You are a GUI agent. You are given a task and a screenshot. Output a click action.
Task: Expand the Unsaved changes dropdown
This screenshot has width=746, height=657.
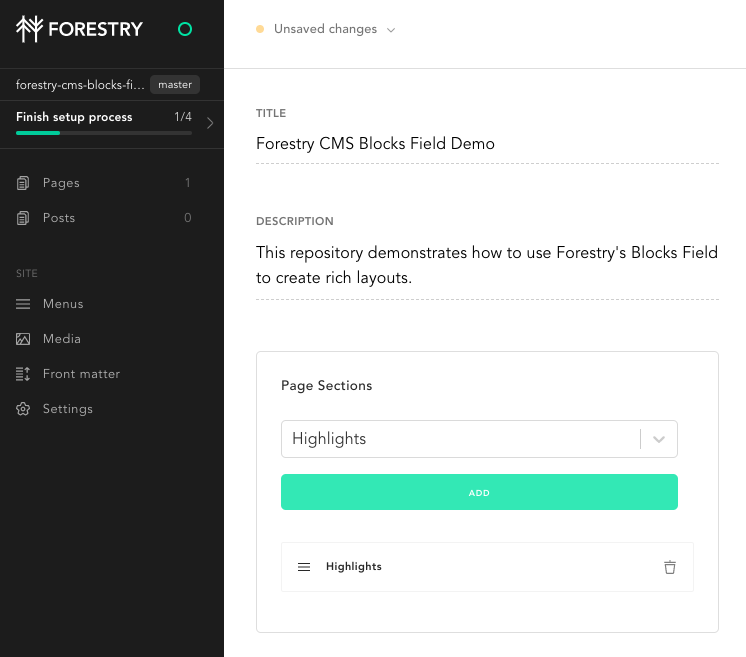point(391,30)
